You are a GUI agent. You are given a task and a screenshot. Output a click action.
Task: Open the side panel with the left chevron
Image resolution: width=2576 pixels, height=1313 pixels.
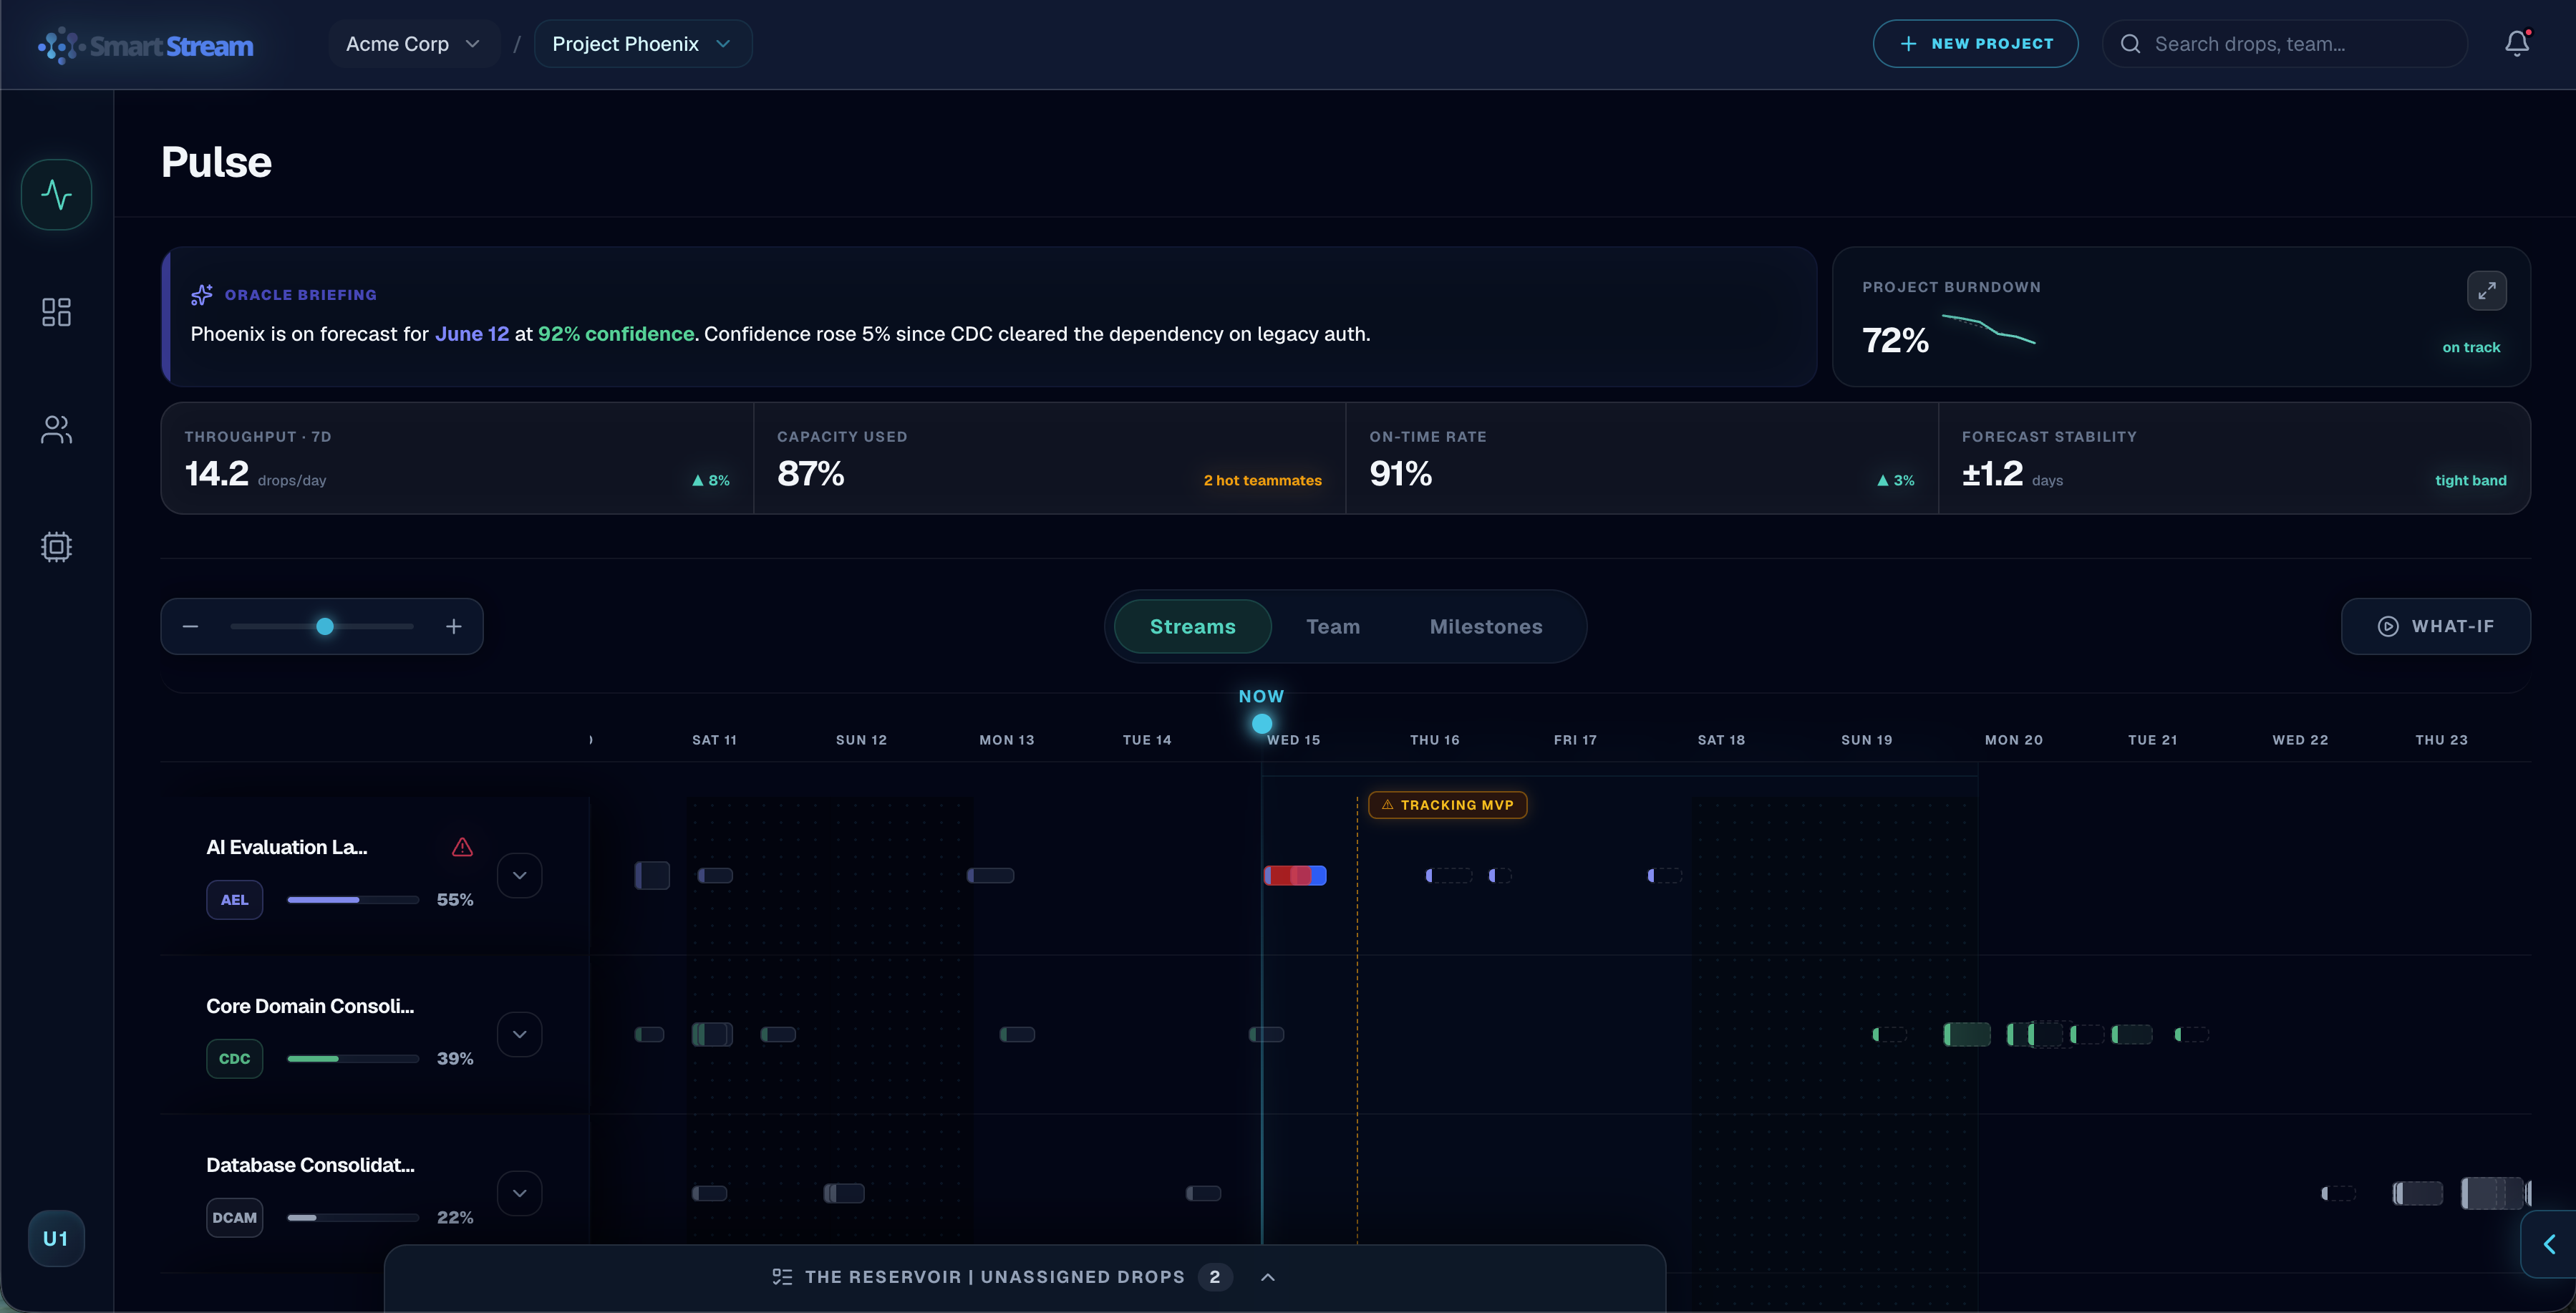click(x=2549, y=1244)
